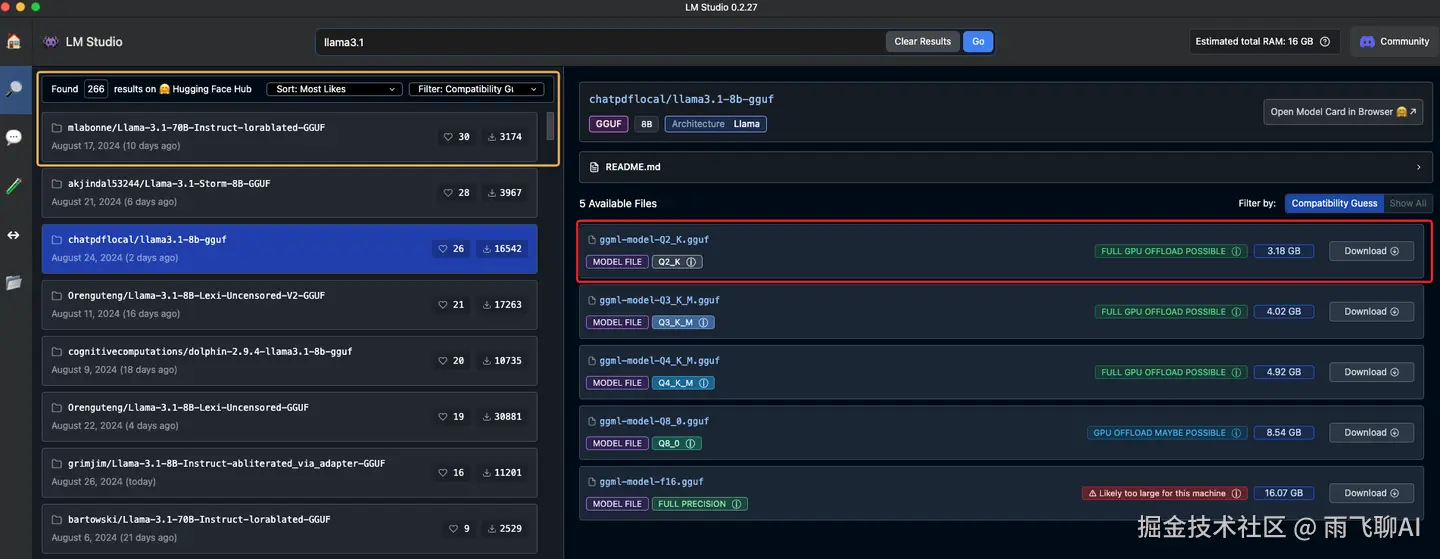1440x559 pixels.
Task: Expand the README.md section
Action: coord(1004,167)
